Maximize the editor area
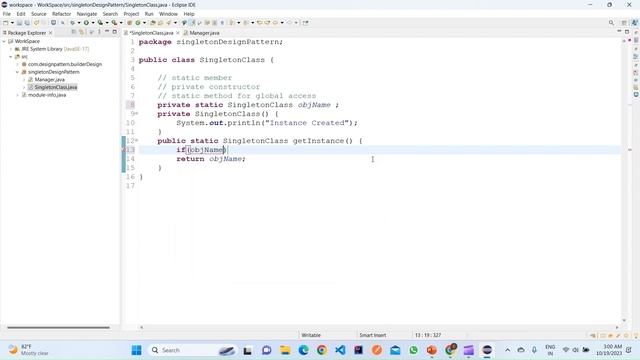This screenshot has width=640, height=360. (x=627, y=32)
